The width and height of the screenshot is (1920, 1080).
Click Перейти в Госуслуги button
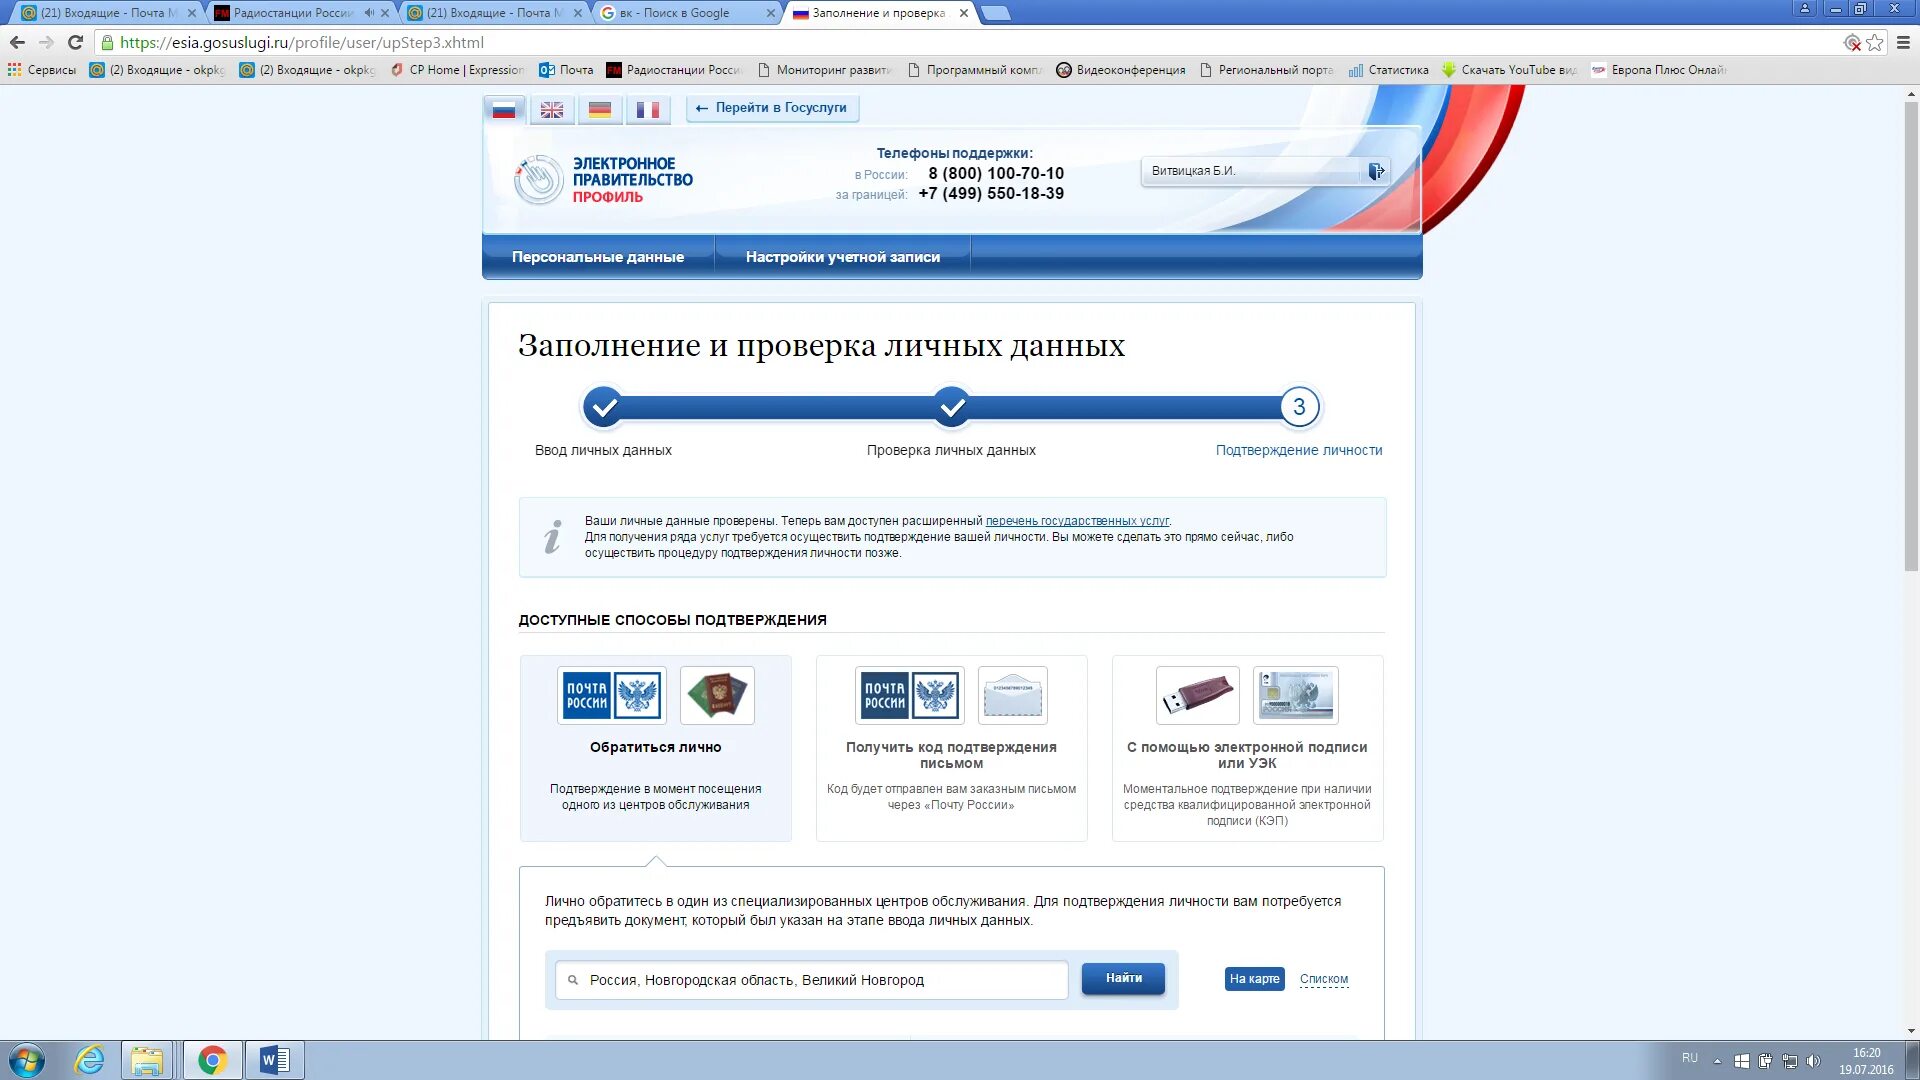(x=772, y=108)
